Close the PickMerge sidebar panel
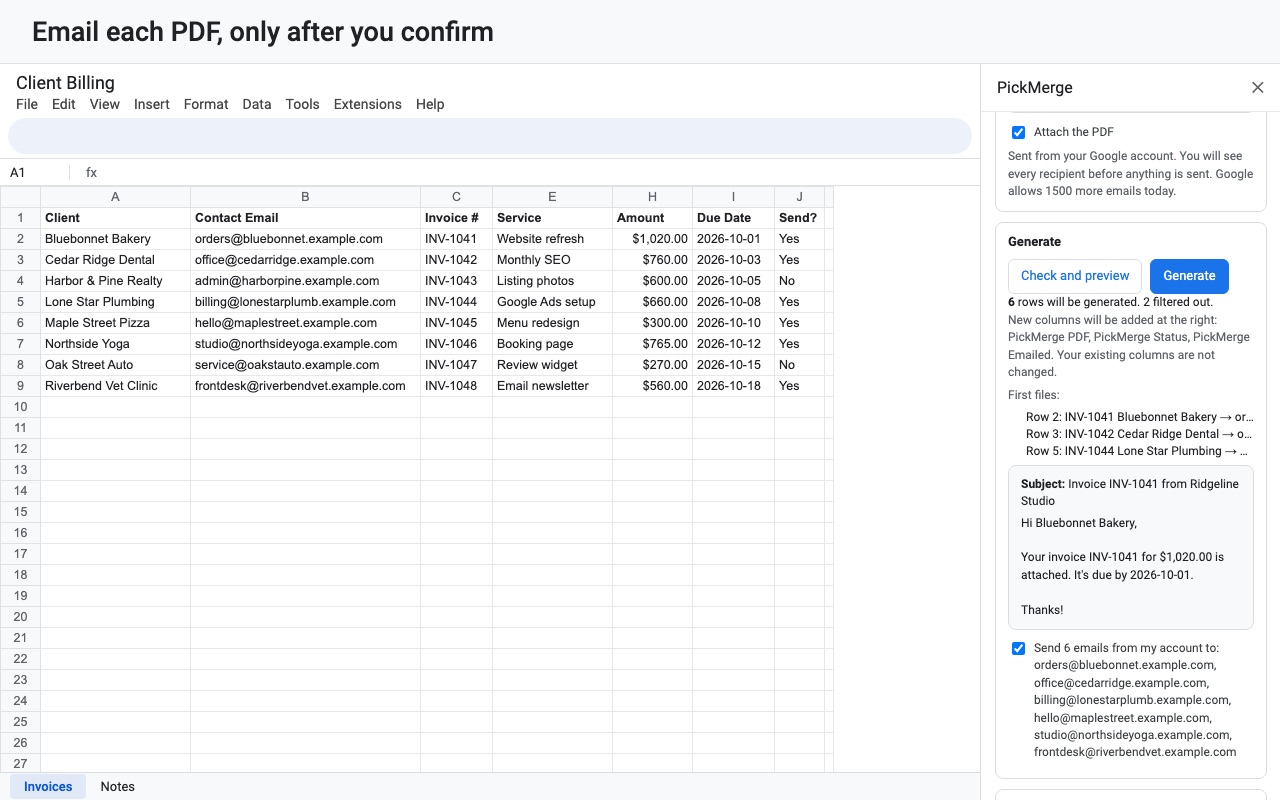 tap(1258, 88)
